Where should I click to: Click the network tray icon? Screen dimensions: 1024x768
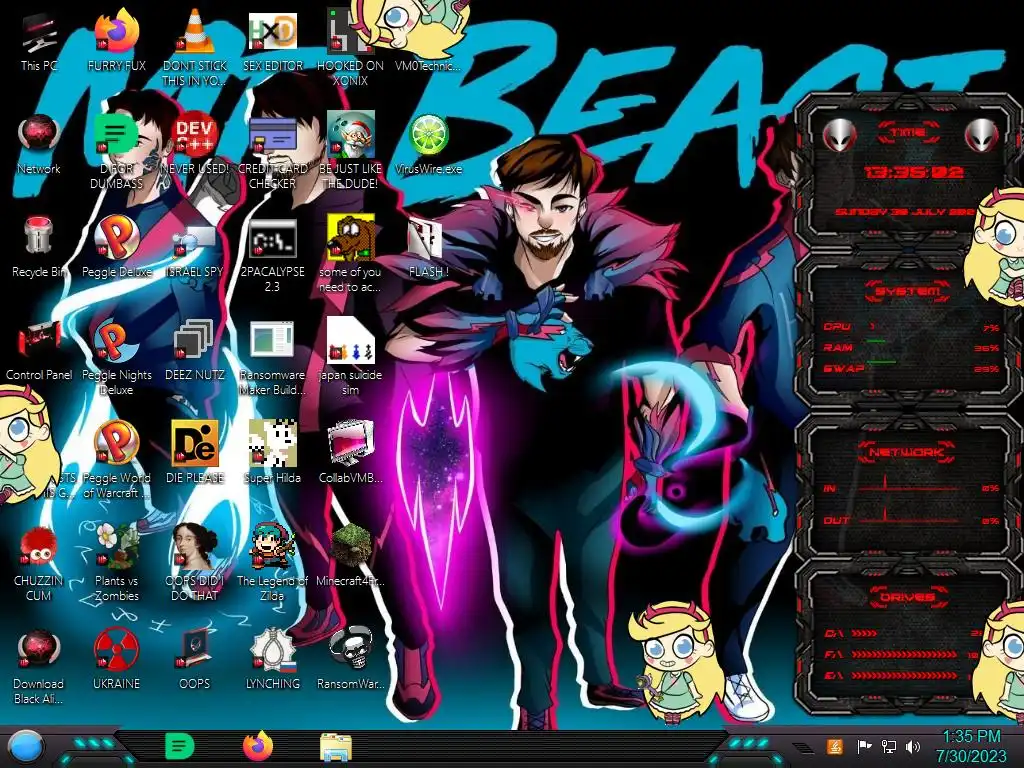888,746
